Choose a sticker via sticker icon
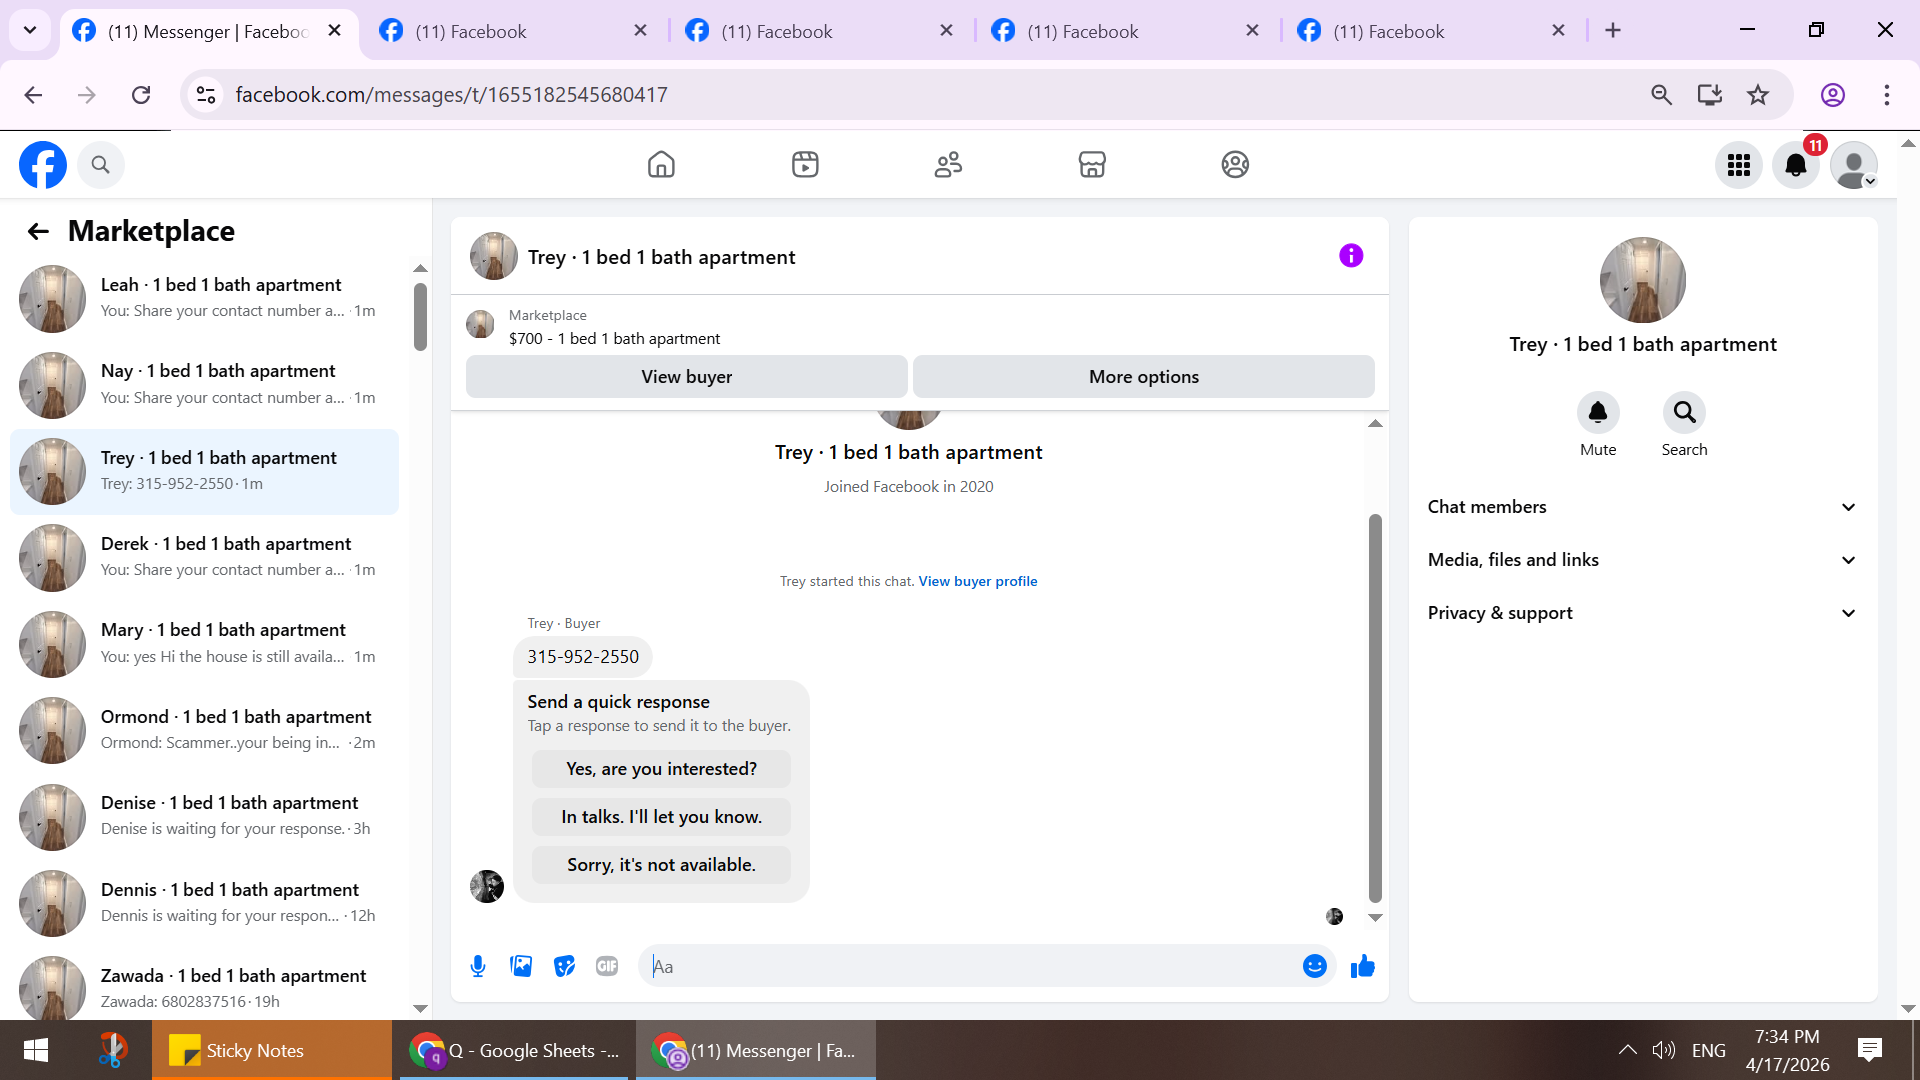The height and width of the screenshot is (1080, 1920). 564,966
